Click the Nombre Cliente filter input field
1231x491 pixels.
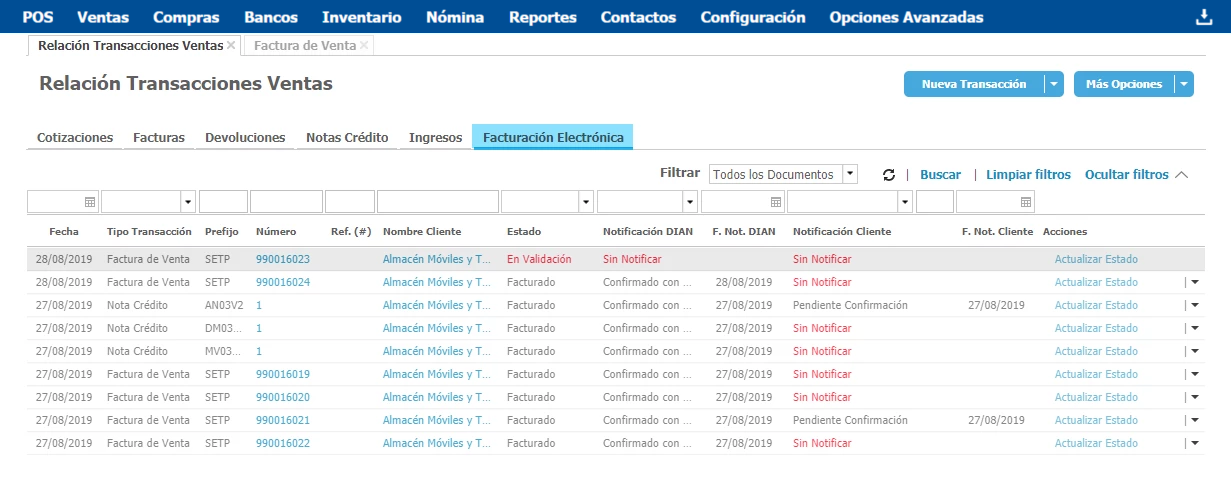pos(437,202)
